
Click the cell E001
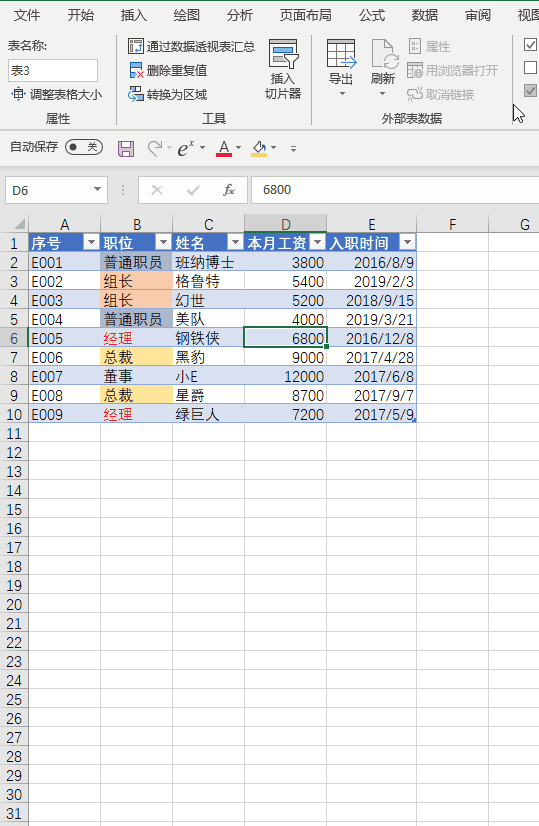[64, 262]
